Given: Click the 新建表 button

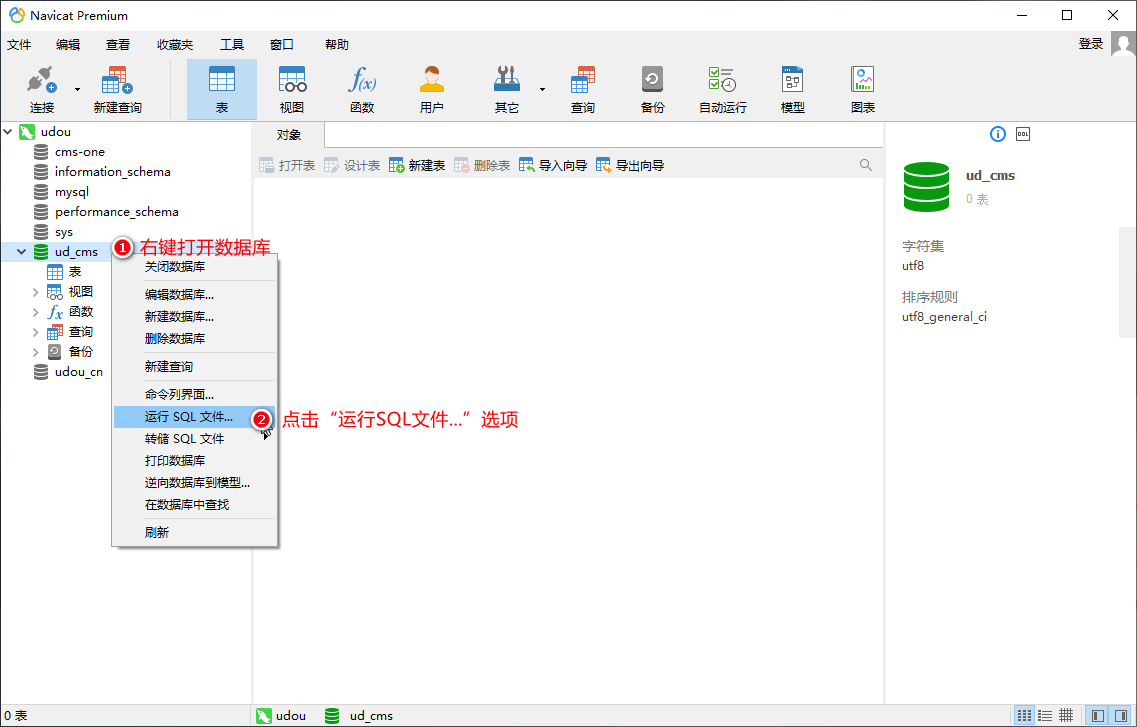Looking at the screenshot, I should 417,166.
